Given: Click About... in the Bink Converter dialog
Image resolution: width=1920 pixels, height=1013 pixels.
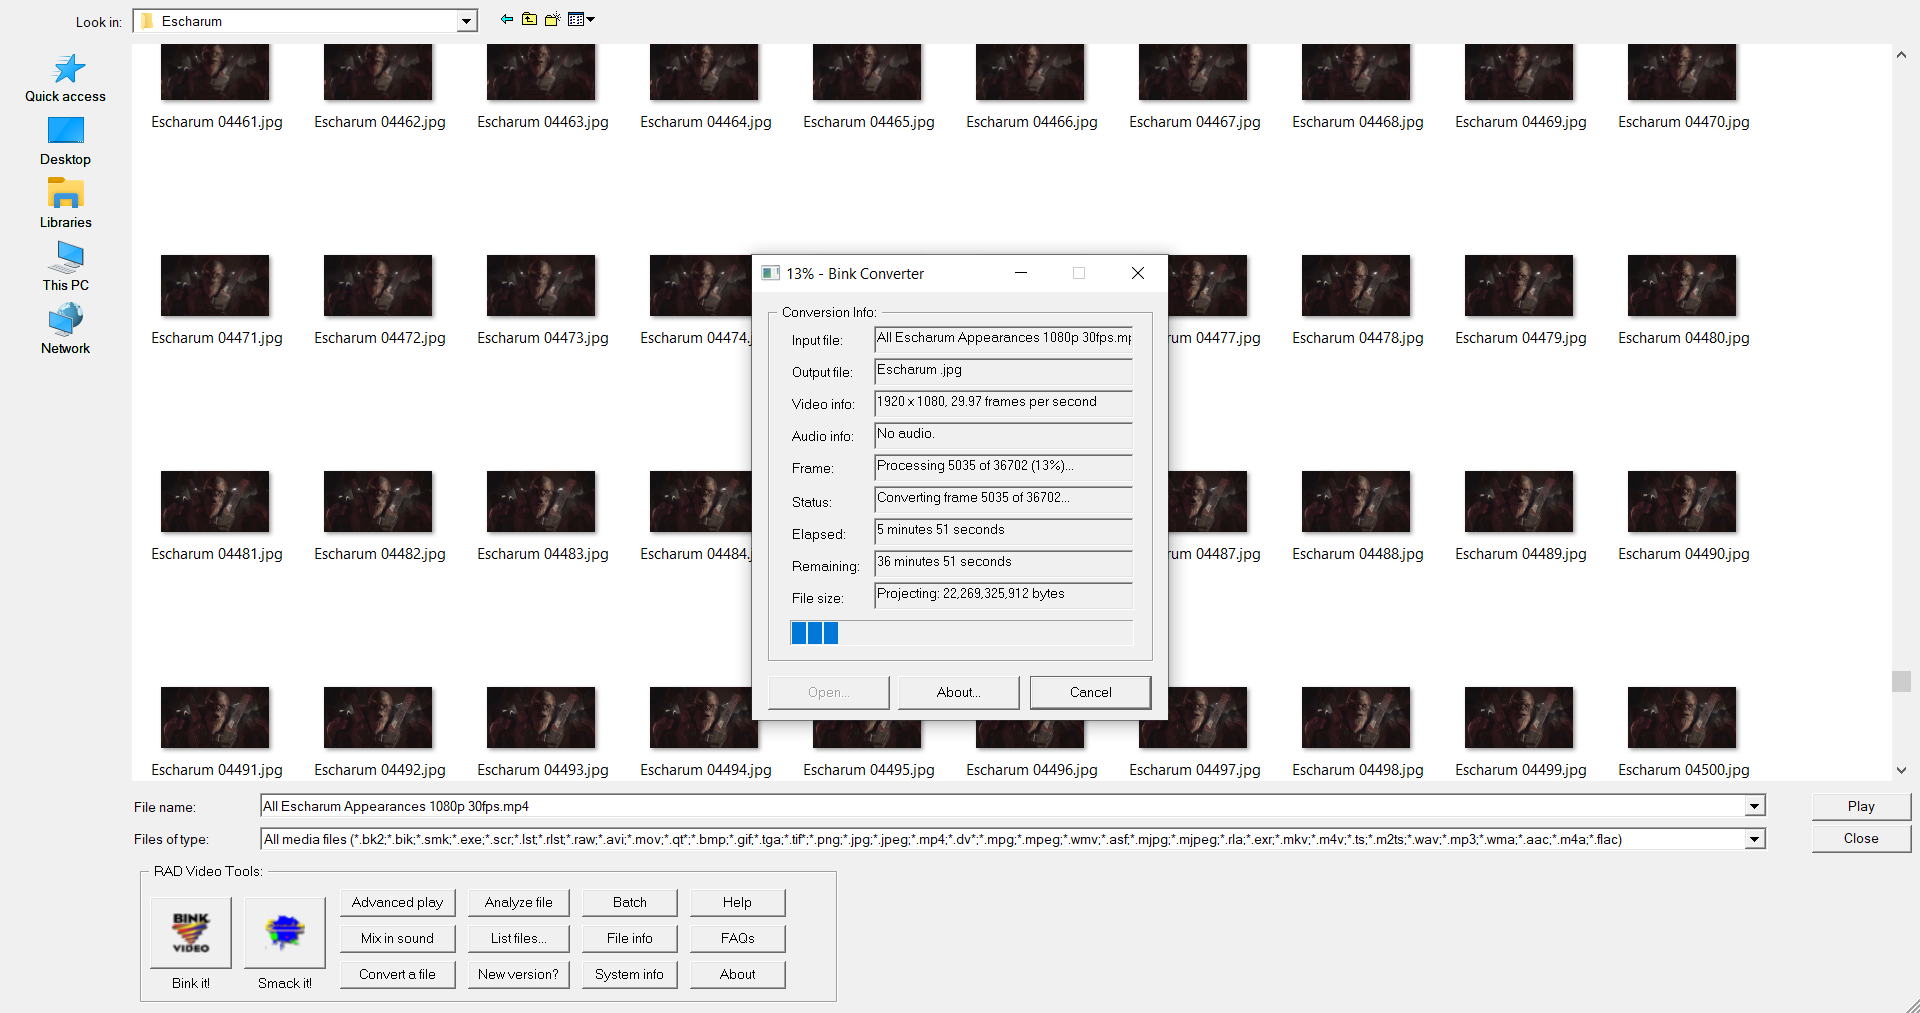Looking at the screenshot, I should (958, 692).
